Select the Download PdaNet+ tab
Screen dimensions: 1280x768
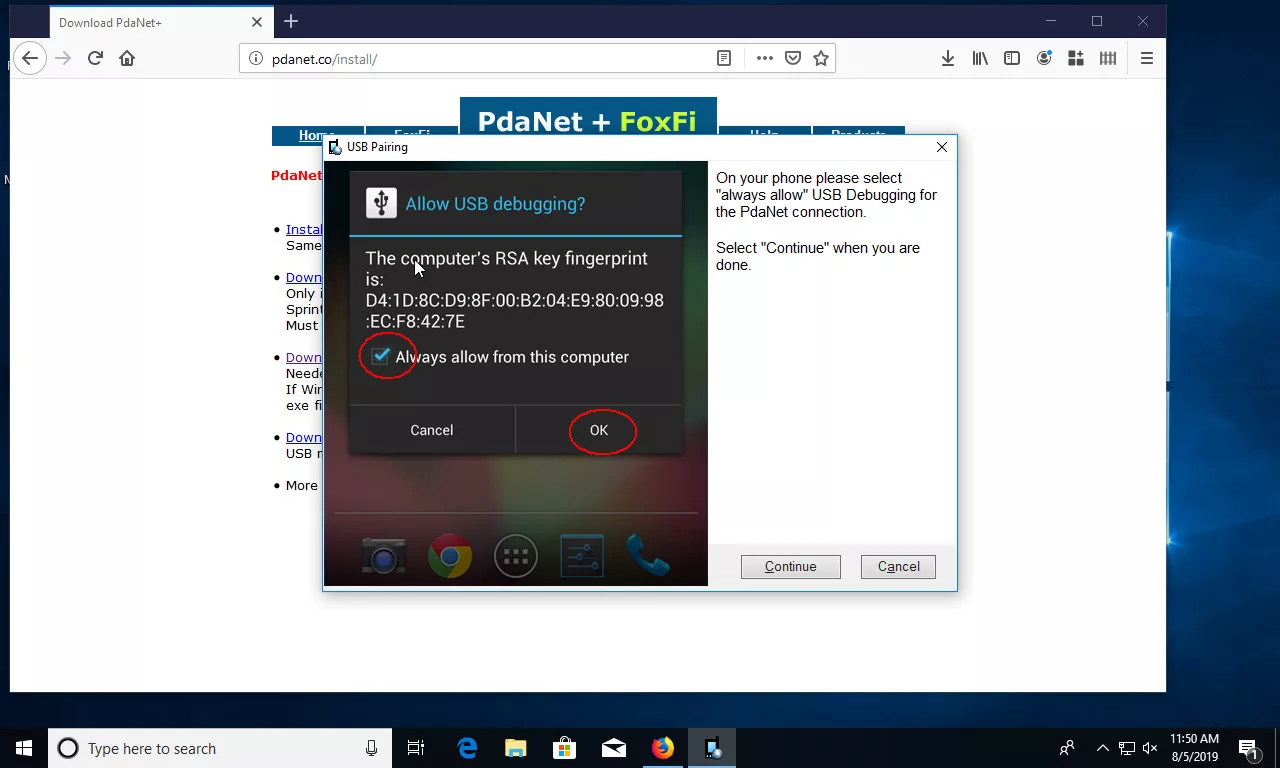(160, 22)
